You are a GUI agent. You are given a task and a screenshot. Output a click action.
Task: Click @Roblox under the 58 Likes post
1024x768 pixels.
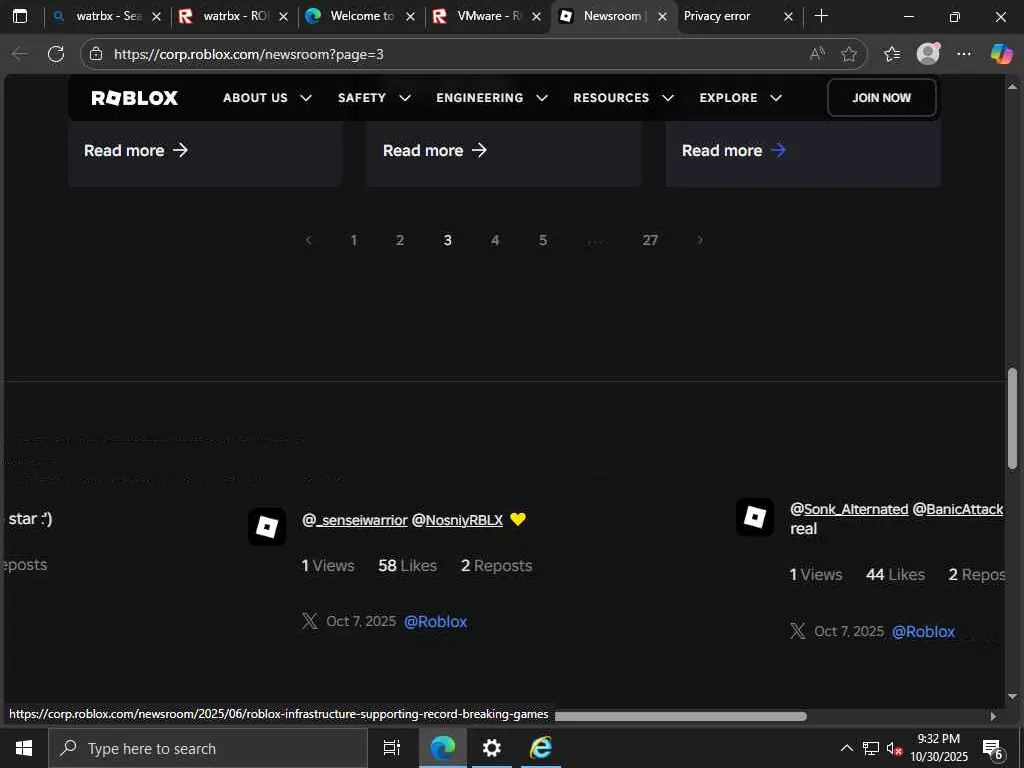pyautogui.click(x=436, y=622)
